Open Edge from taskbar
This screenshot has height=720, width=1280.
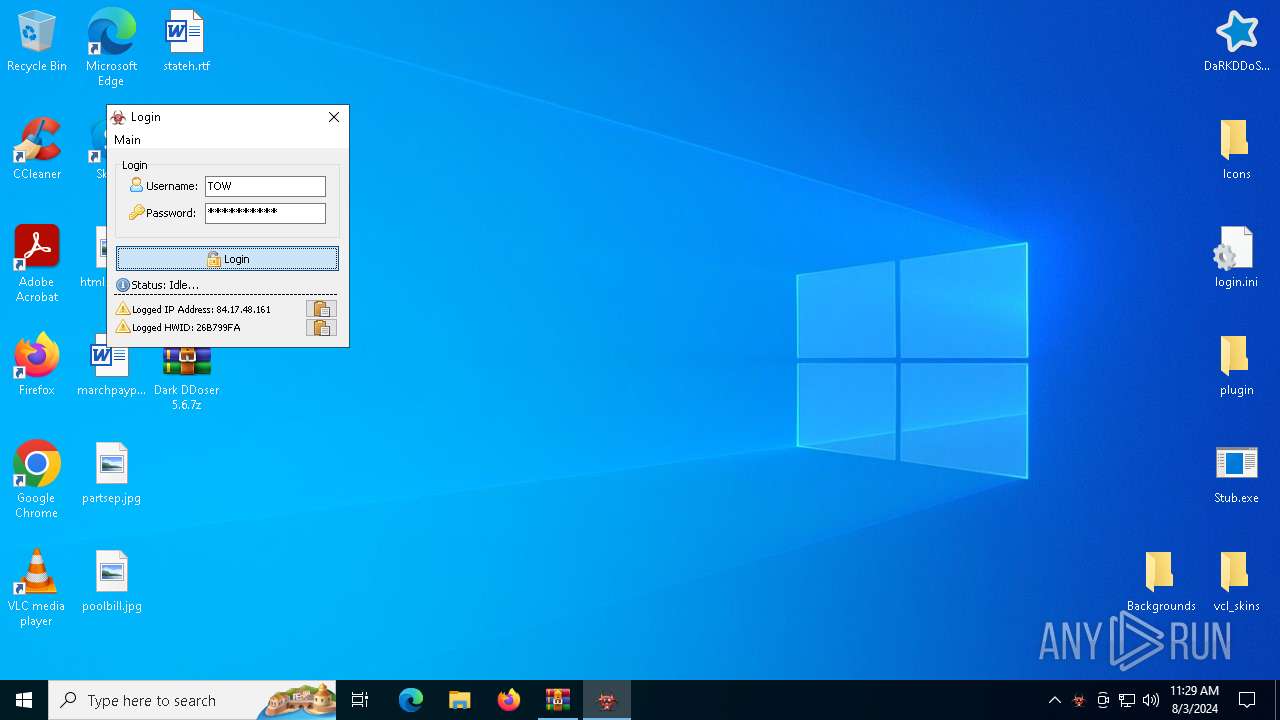tap(411, 700)
